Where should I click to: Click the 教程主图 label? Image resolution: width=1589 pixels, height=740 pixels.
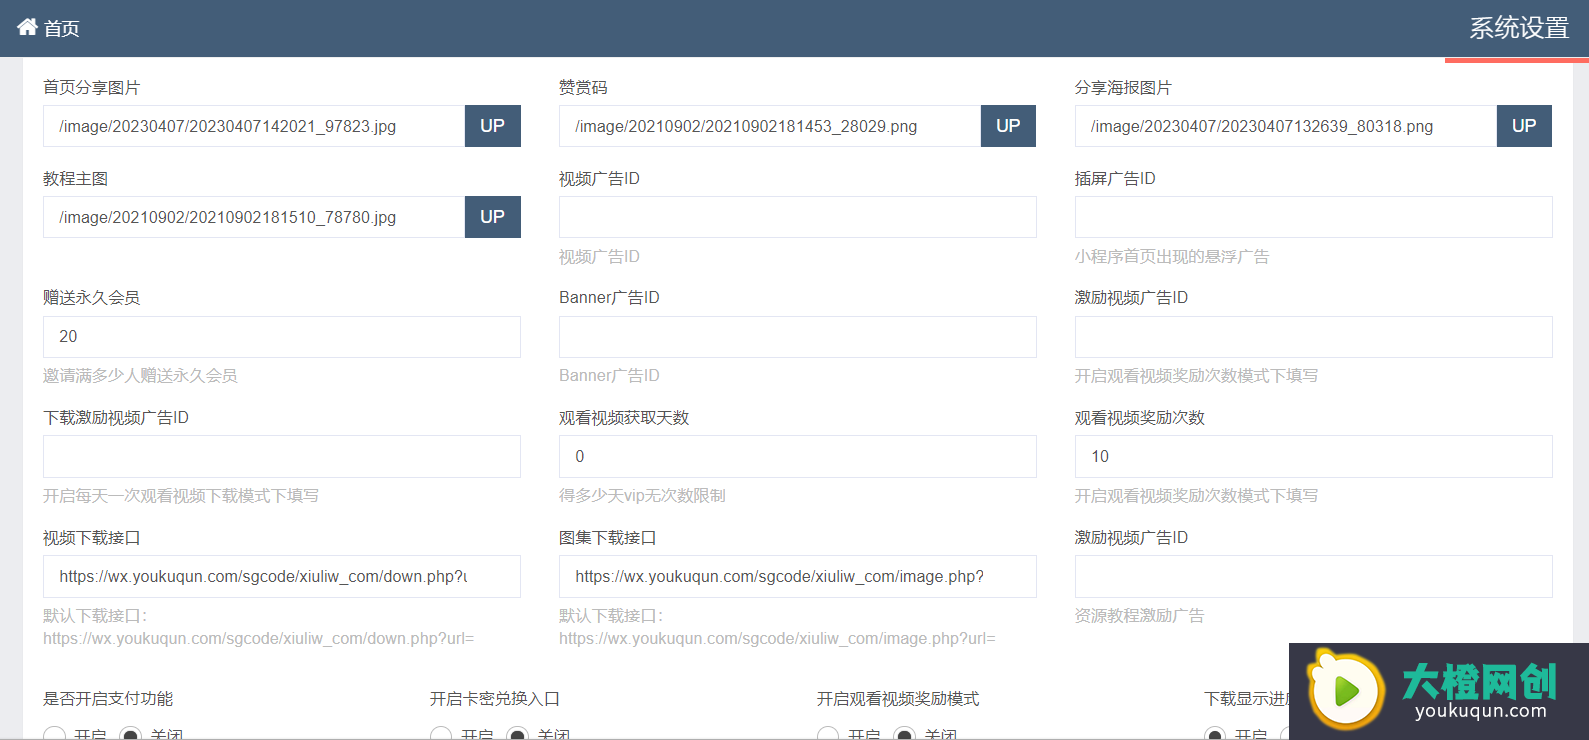[75, 179]
